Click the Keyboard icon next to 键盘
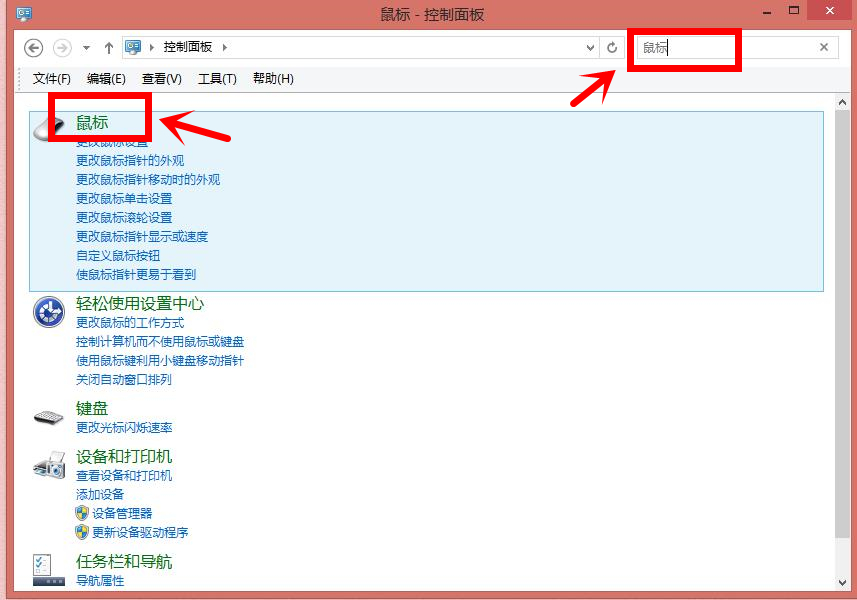Viewport: 857px width, 600px height. pos(48,416)
